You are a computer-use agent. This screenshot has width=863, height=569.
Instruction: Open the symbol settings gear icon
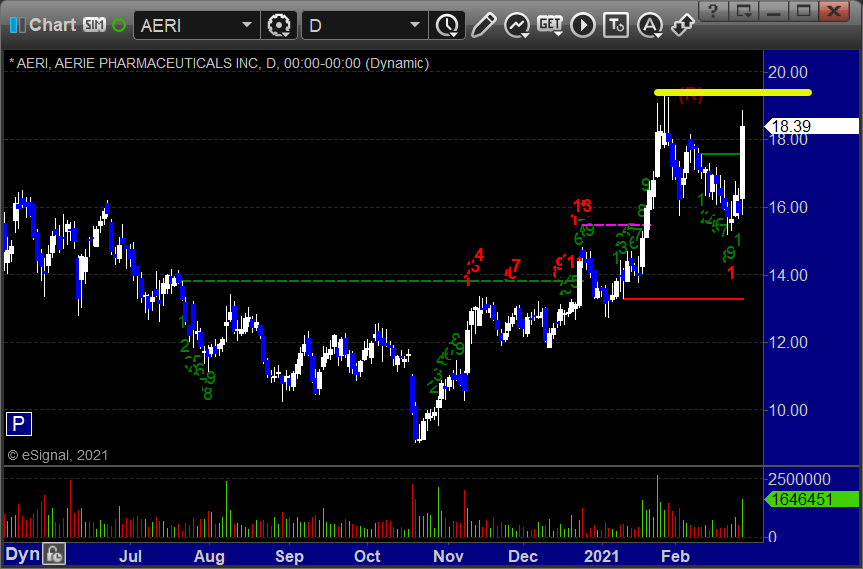tap(278, 25)
